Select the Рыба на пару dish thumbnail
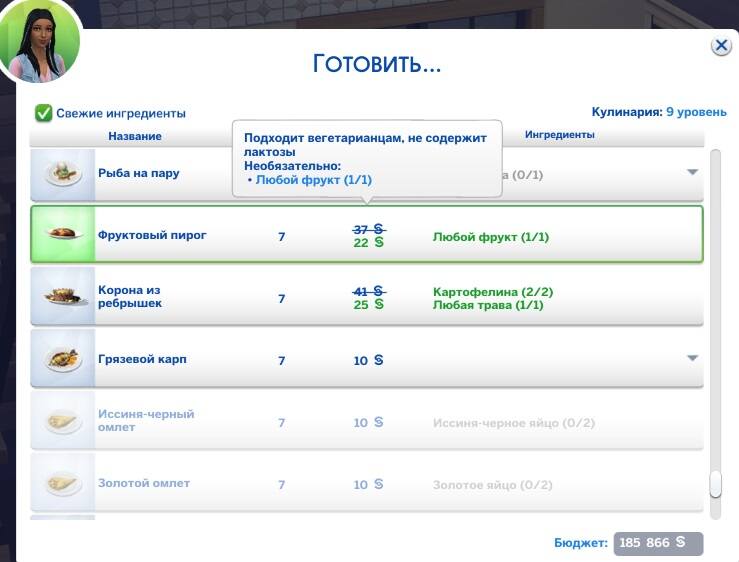This screenshot has height=562, width=739. click(63, 174)
